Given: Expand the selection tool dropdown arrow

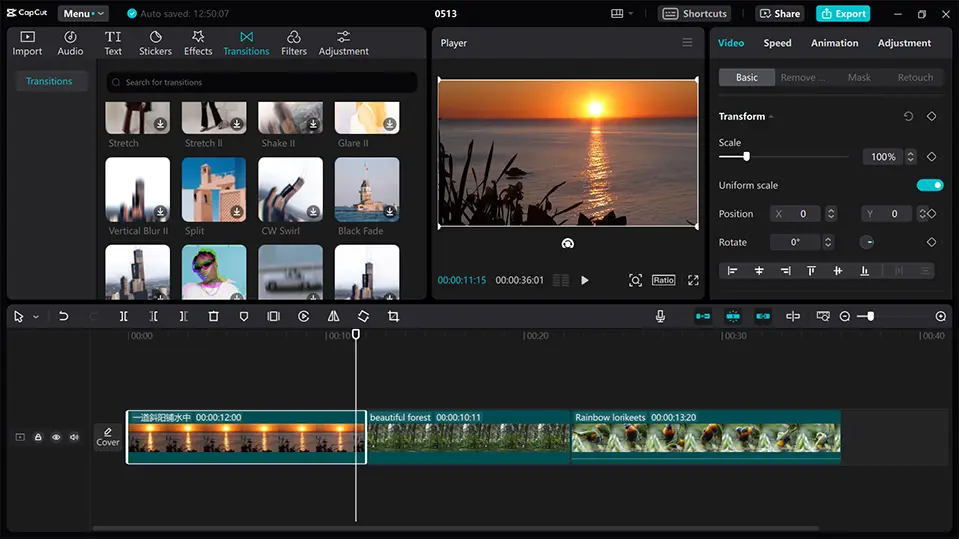Looking at the screenshot, I should (x=36, y=317).
